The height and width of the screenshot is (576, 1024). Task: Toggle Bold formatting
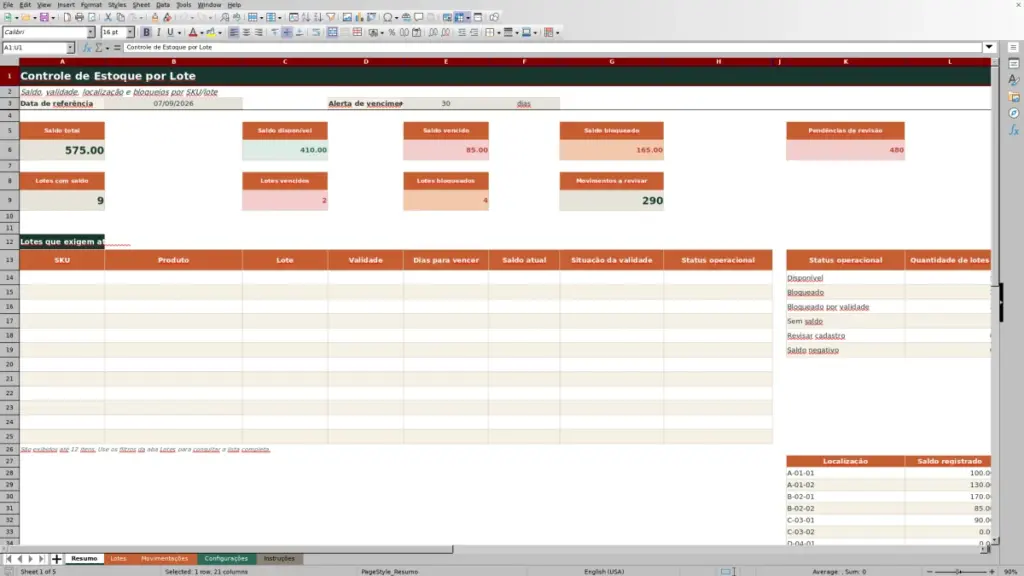click(146, 33)
